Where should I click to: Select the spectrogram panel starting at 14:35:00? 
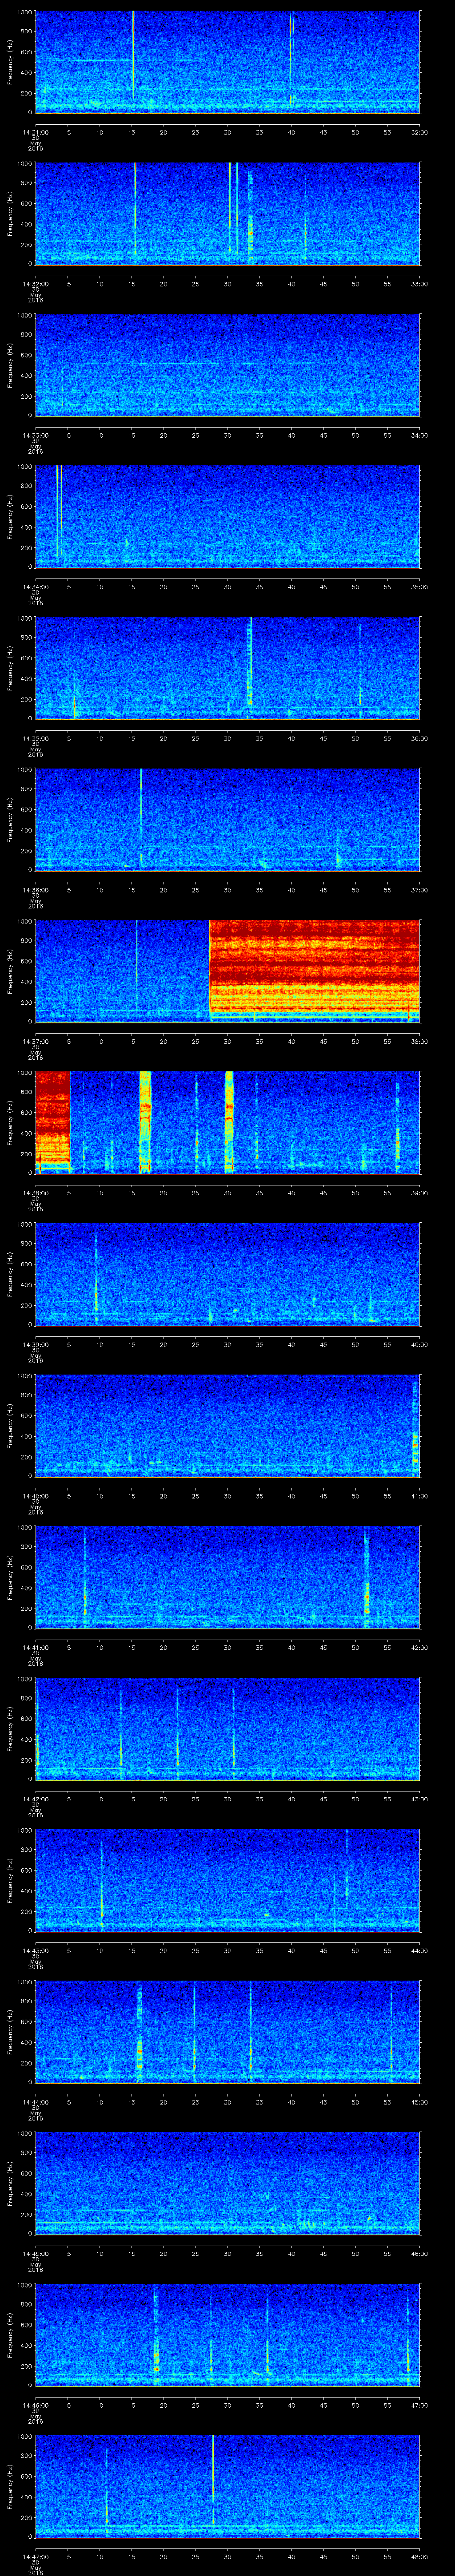pyautogui.click(x=227, y=668)
